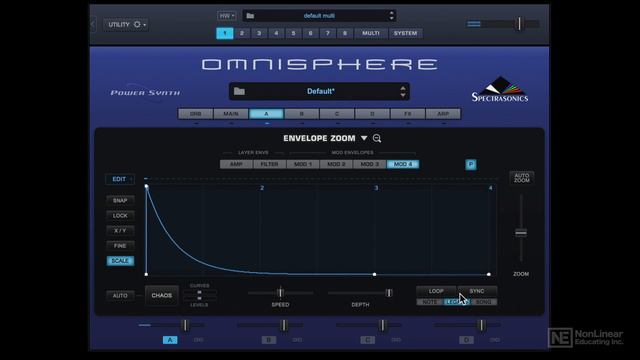Open the patch browser folder beside Default*
This screenshot has height=360, width=640.
click(x=240, y=91)
